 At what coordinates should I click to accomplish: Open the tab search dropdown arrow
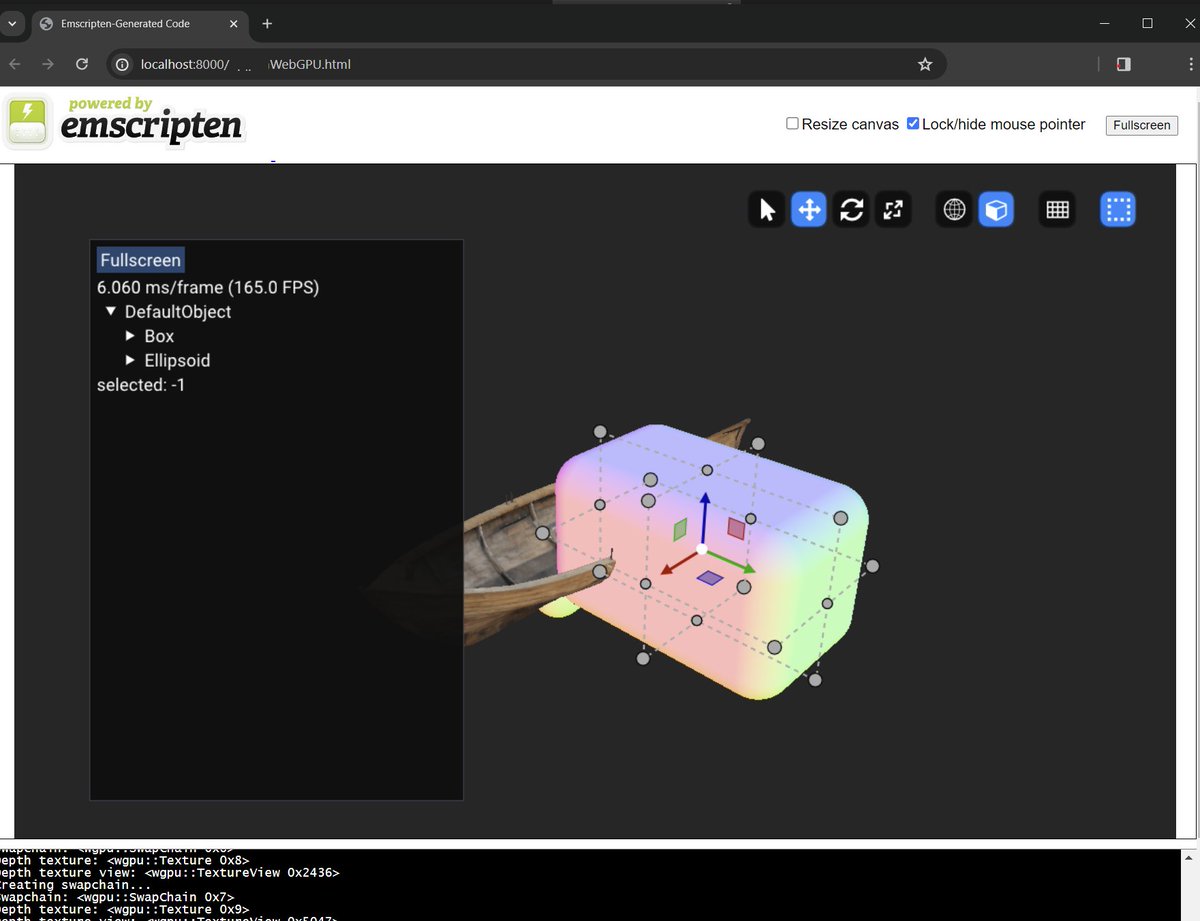coord(12,23)
